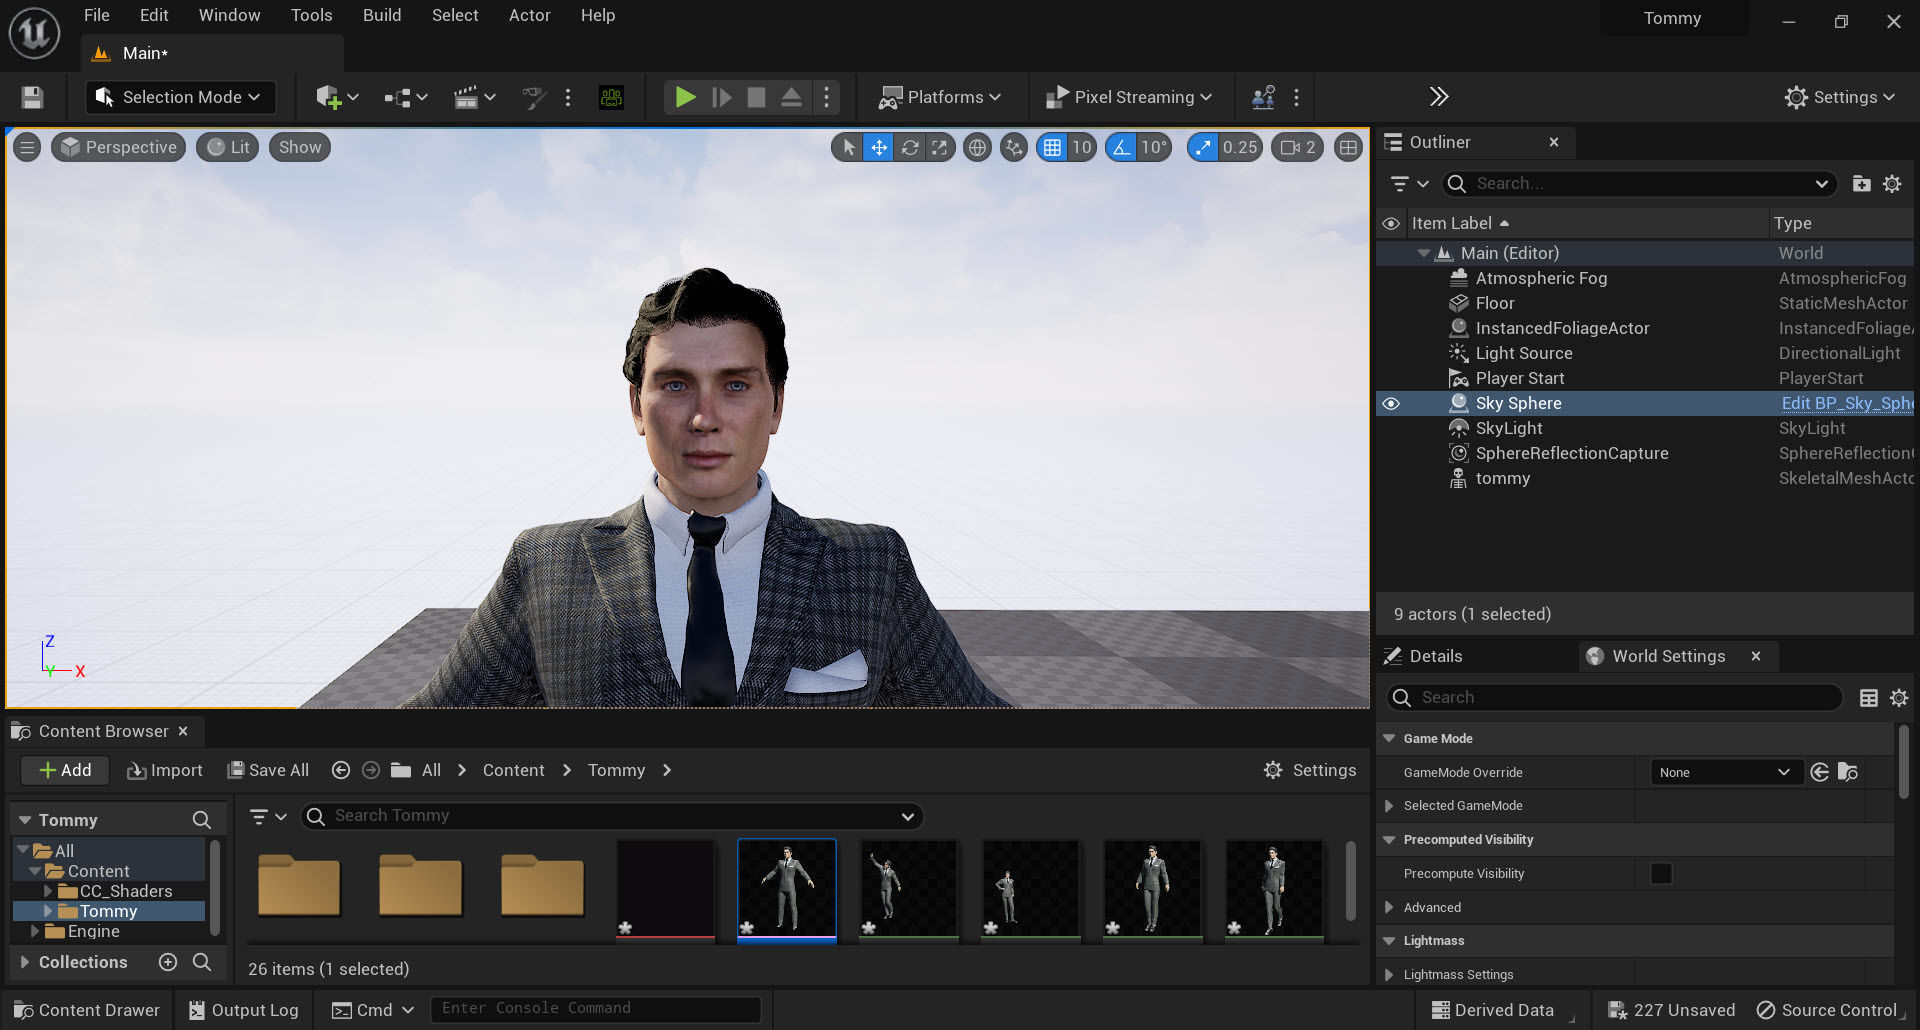
Task: Click the Show flags button
Action: [x=300, y=148]
